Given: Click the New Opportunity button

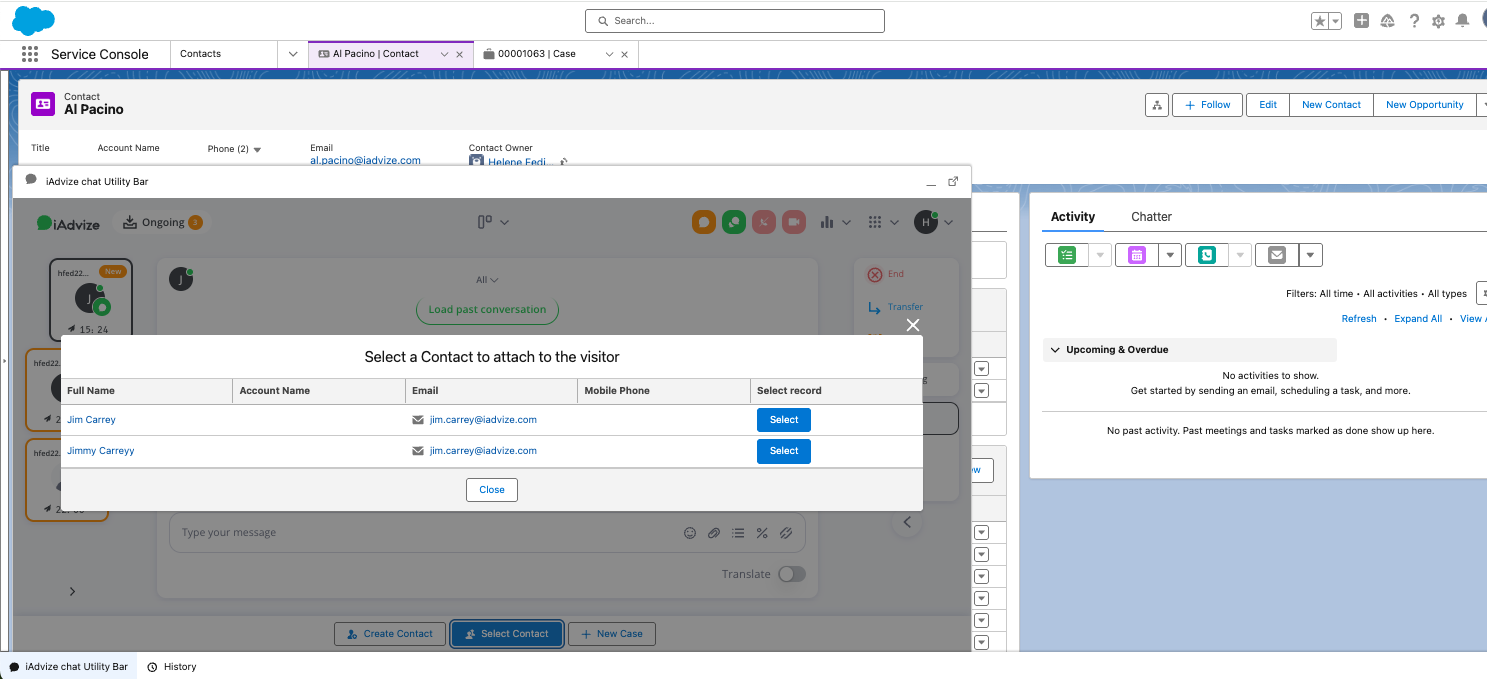Looking at the screenshot, I should coord(1424,105).
